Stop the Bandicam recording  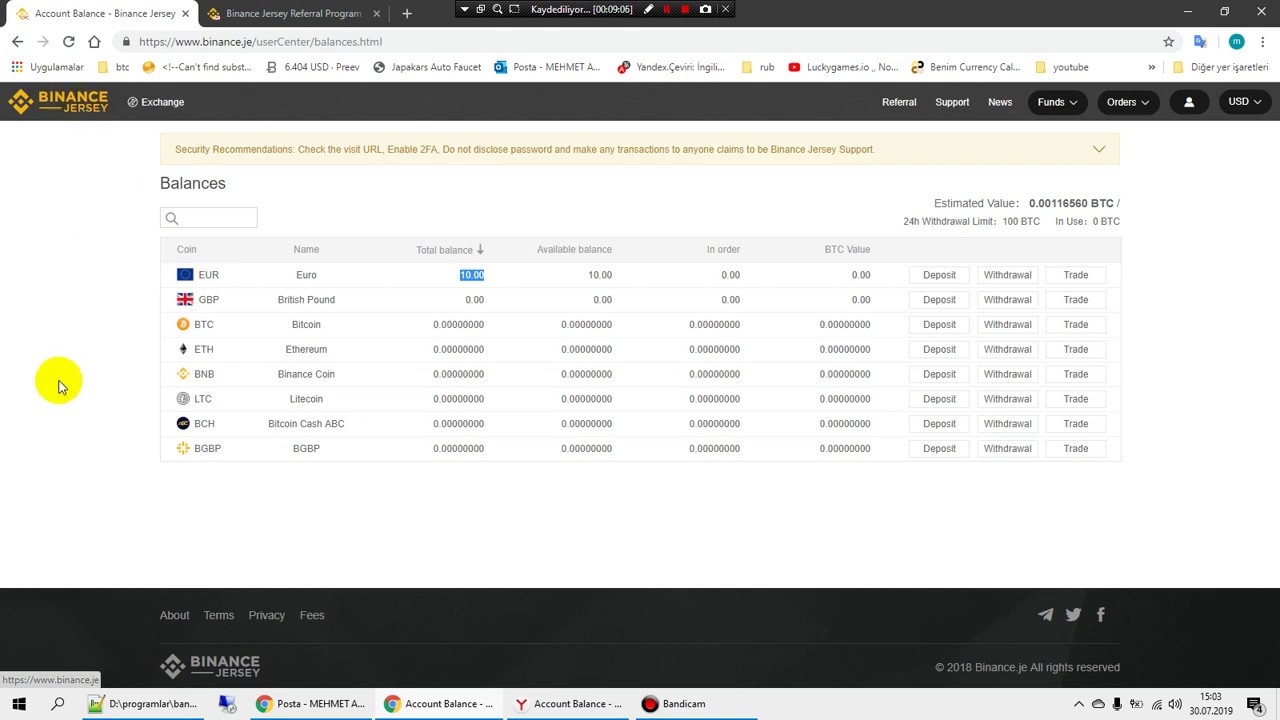[685, 9]
